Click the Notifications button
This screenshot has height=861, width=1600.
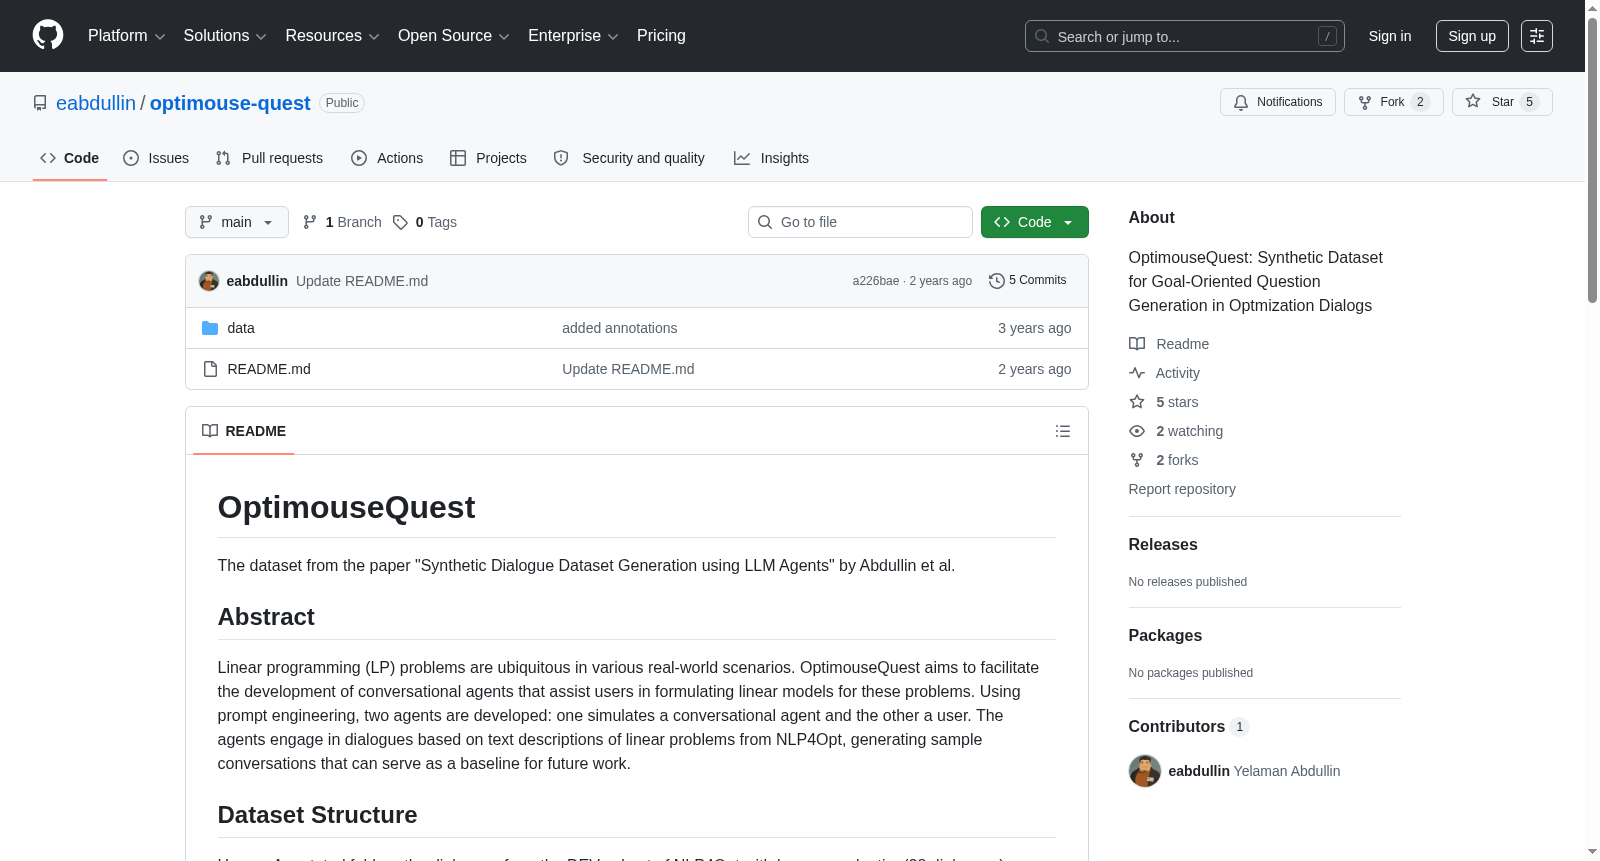(1278, 102)
